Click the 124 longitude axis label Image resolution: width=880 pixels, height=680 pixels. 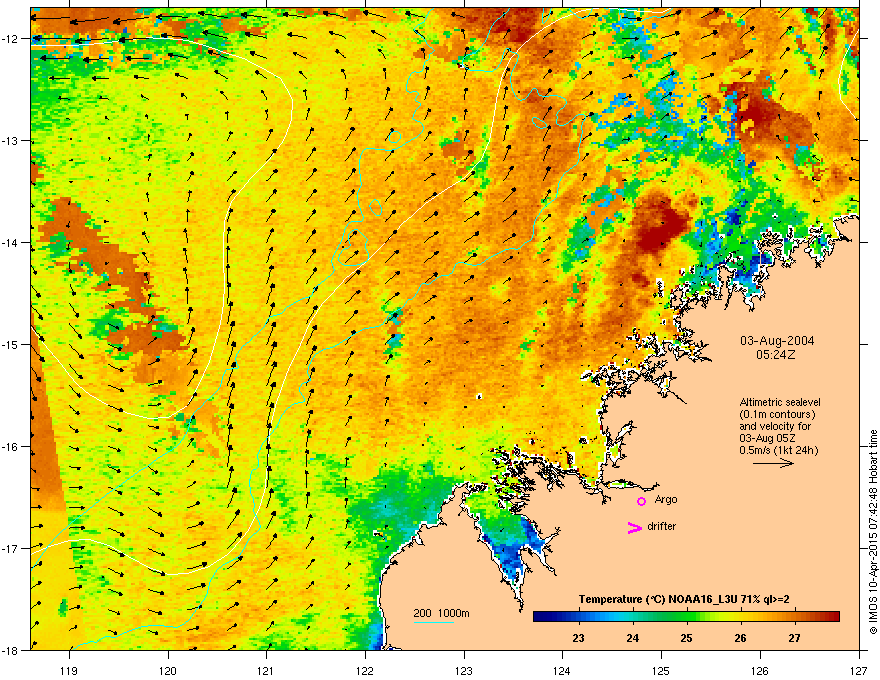point(562,670)
